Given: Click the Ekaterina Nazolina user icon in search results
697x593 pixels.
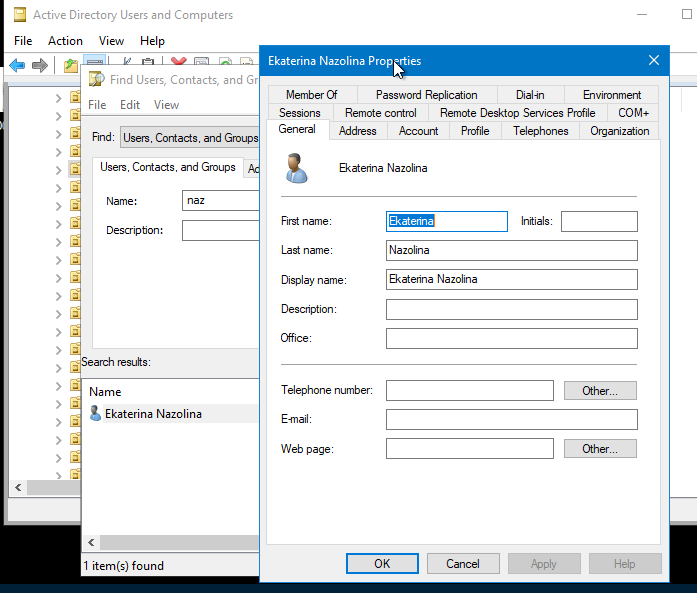Looking at the screenshot, I should 95,413.
